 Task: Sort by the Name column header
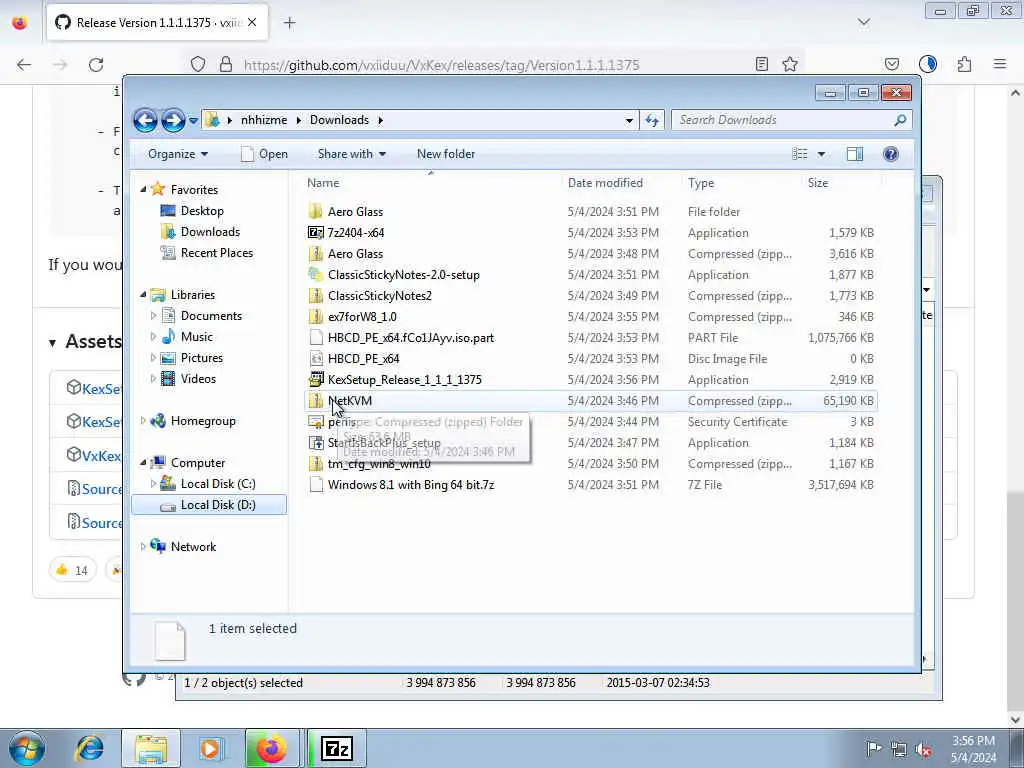[430, 183]
